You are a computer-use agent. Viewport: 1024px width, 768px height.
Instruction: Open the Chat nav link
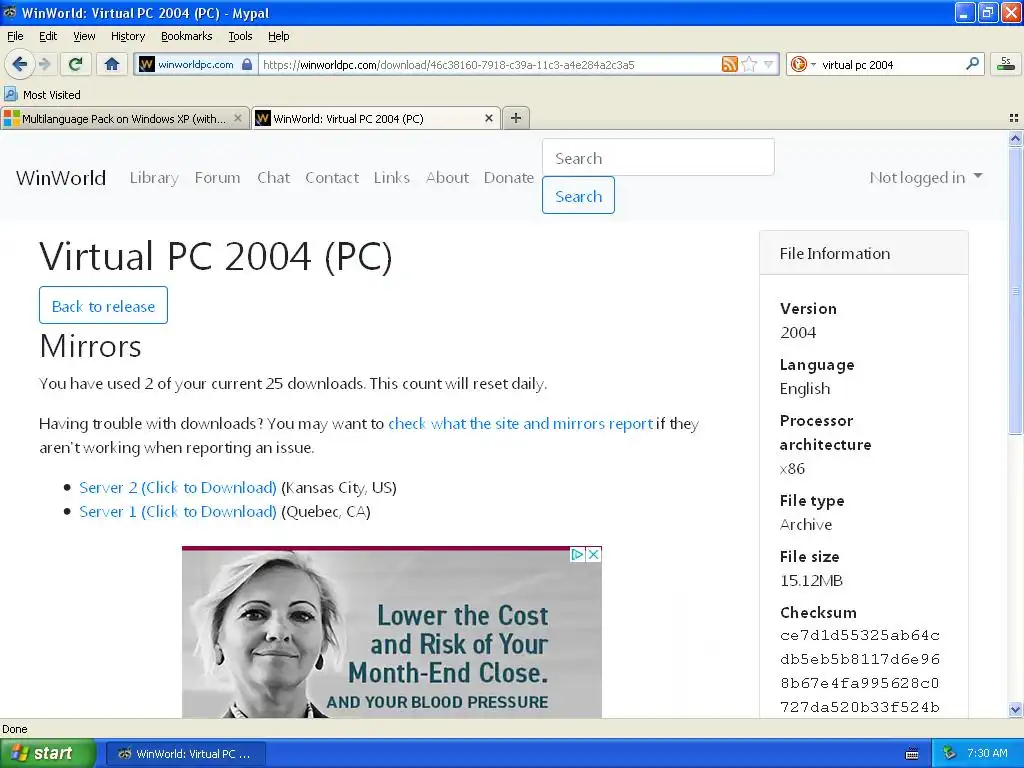(x=273, y=178)
